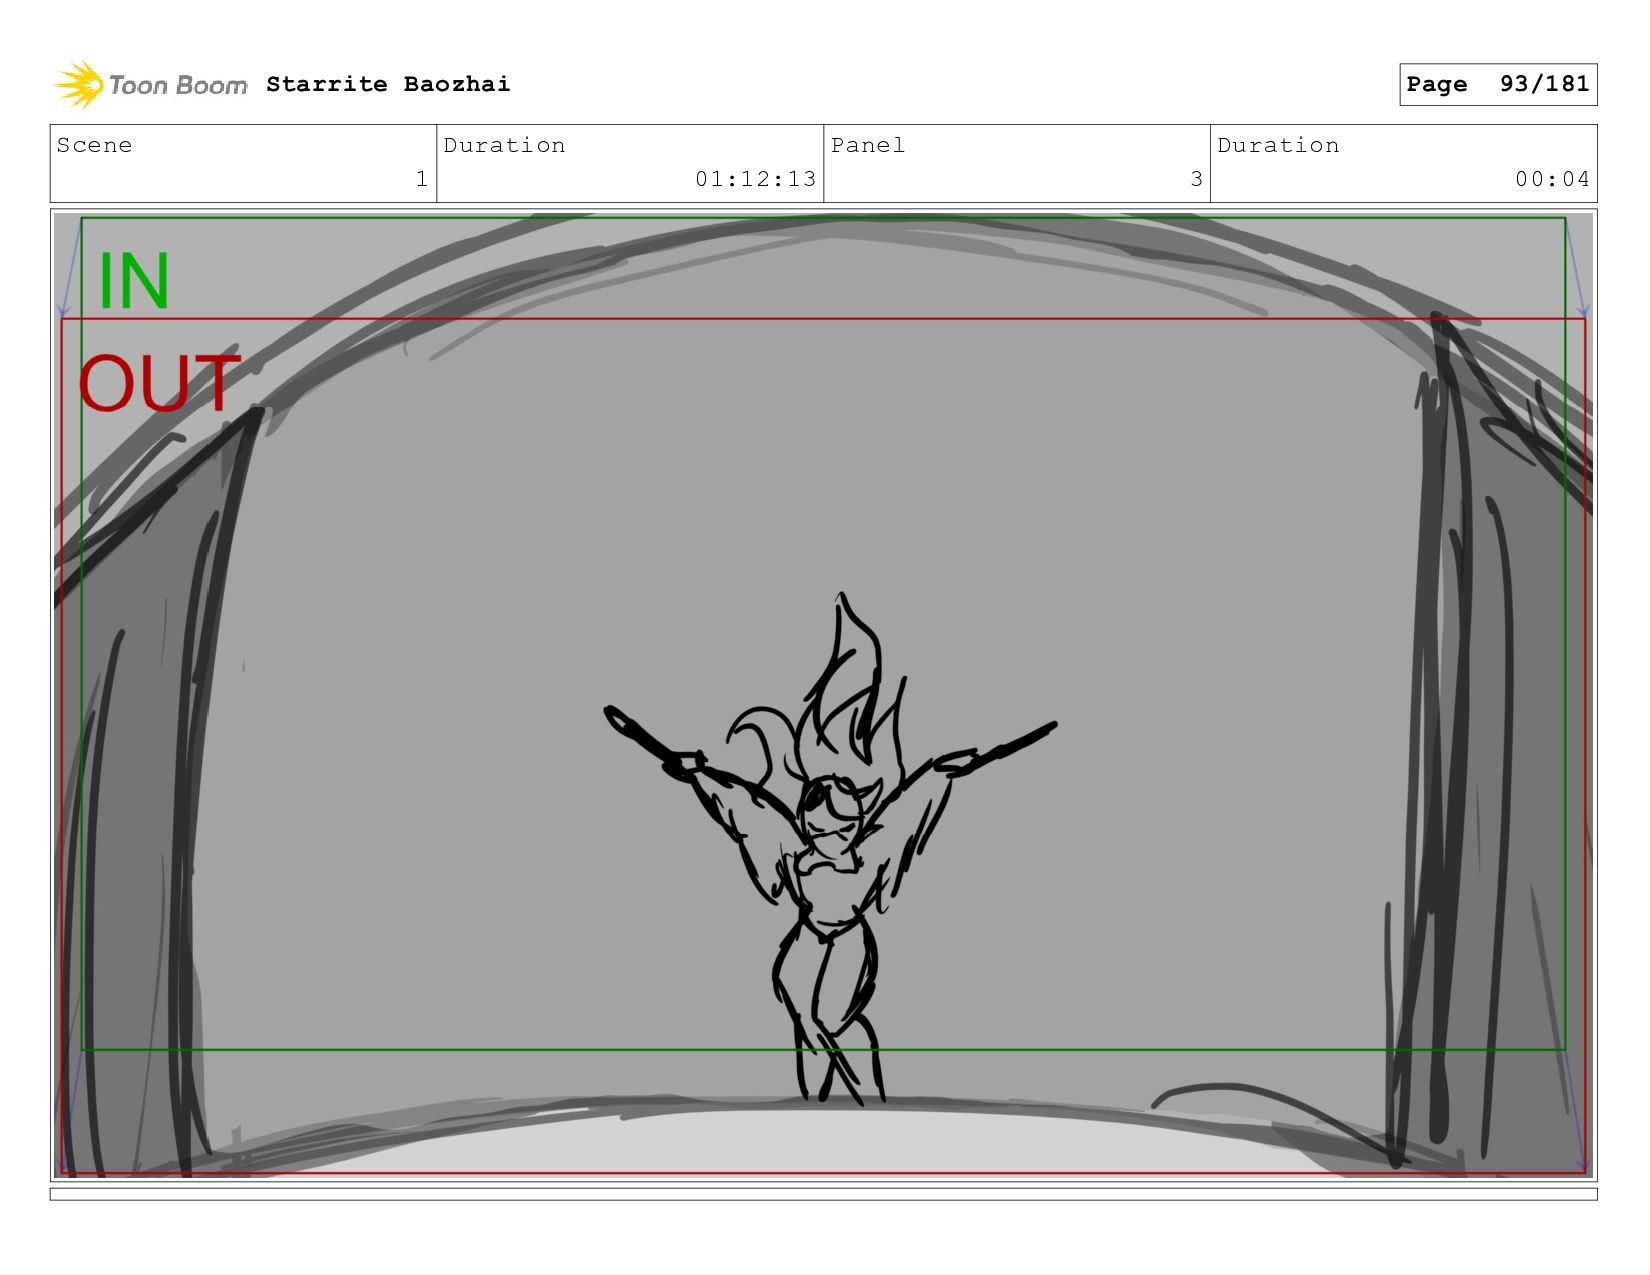
Task: Click the storyboard panel character sketch
Action: [x=830, y=850]
